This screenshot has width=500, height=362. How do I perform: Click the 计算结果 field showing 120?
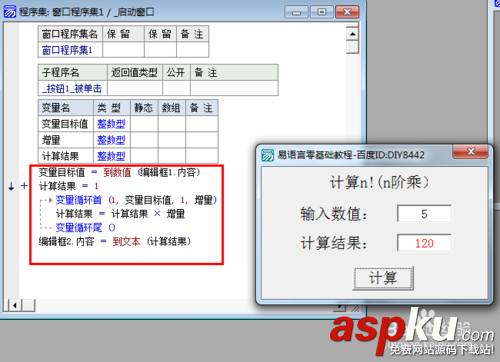tap(424, 243)
